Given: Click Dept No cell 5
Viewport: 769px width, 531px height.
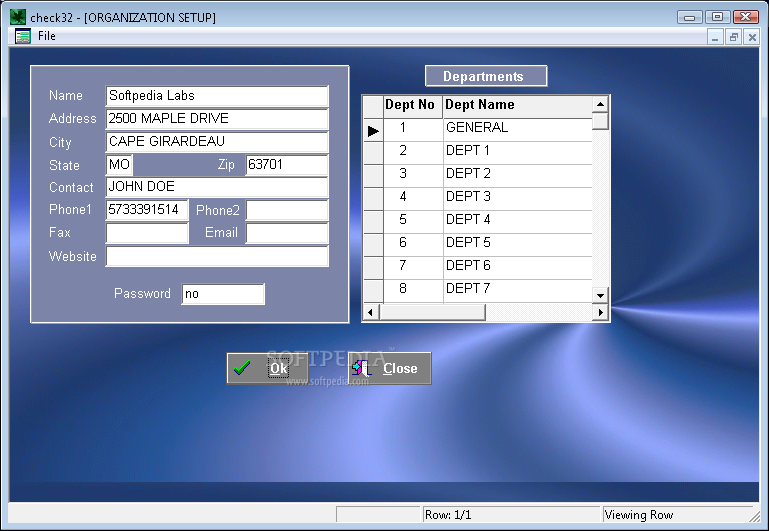Looking at the screenshot, I should [413, 222].
